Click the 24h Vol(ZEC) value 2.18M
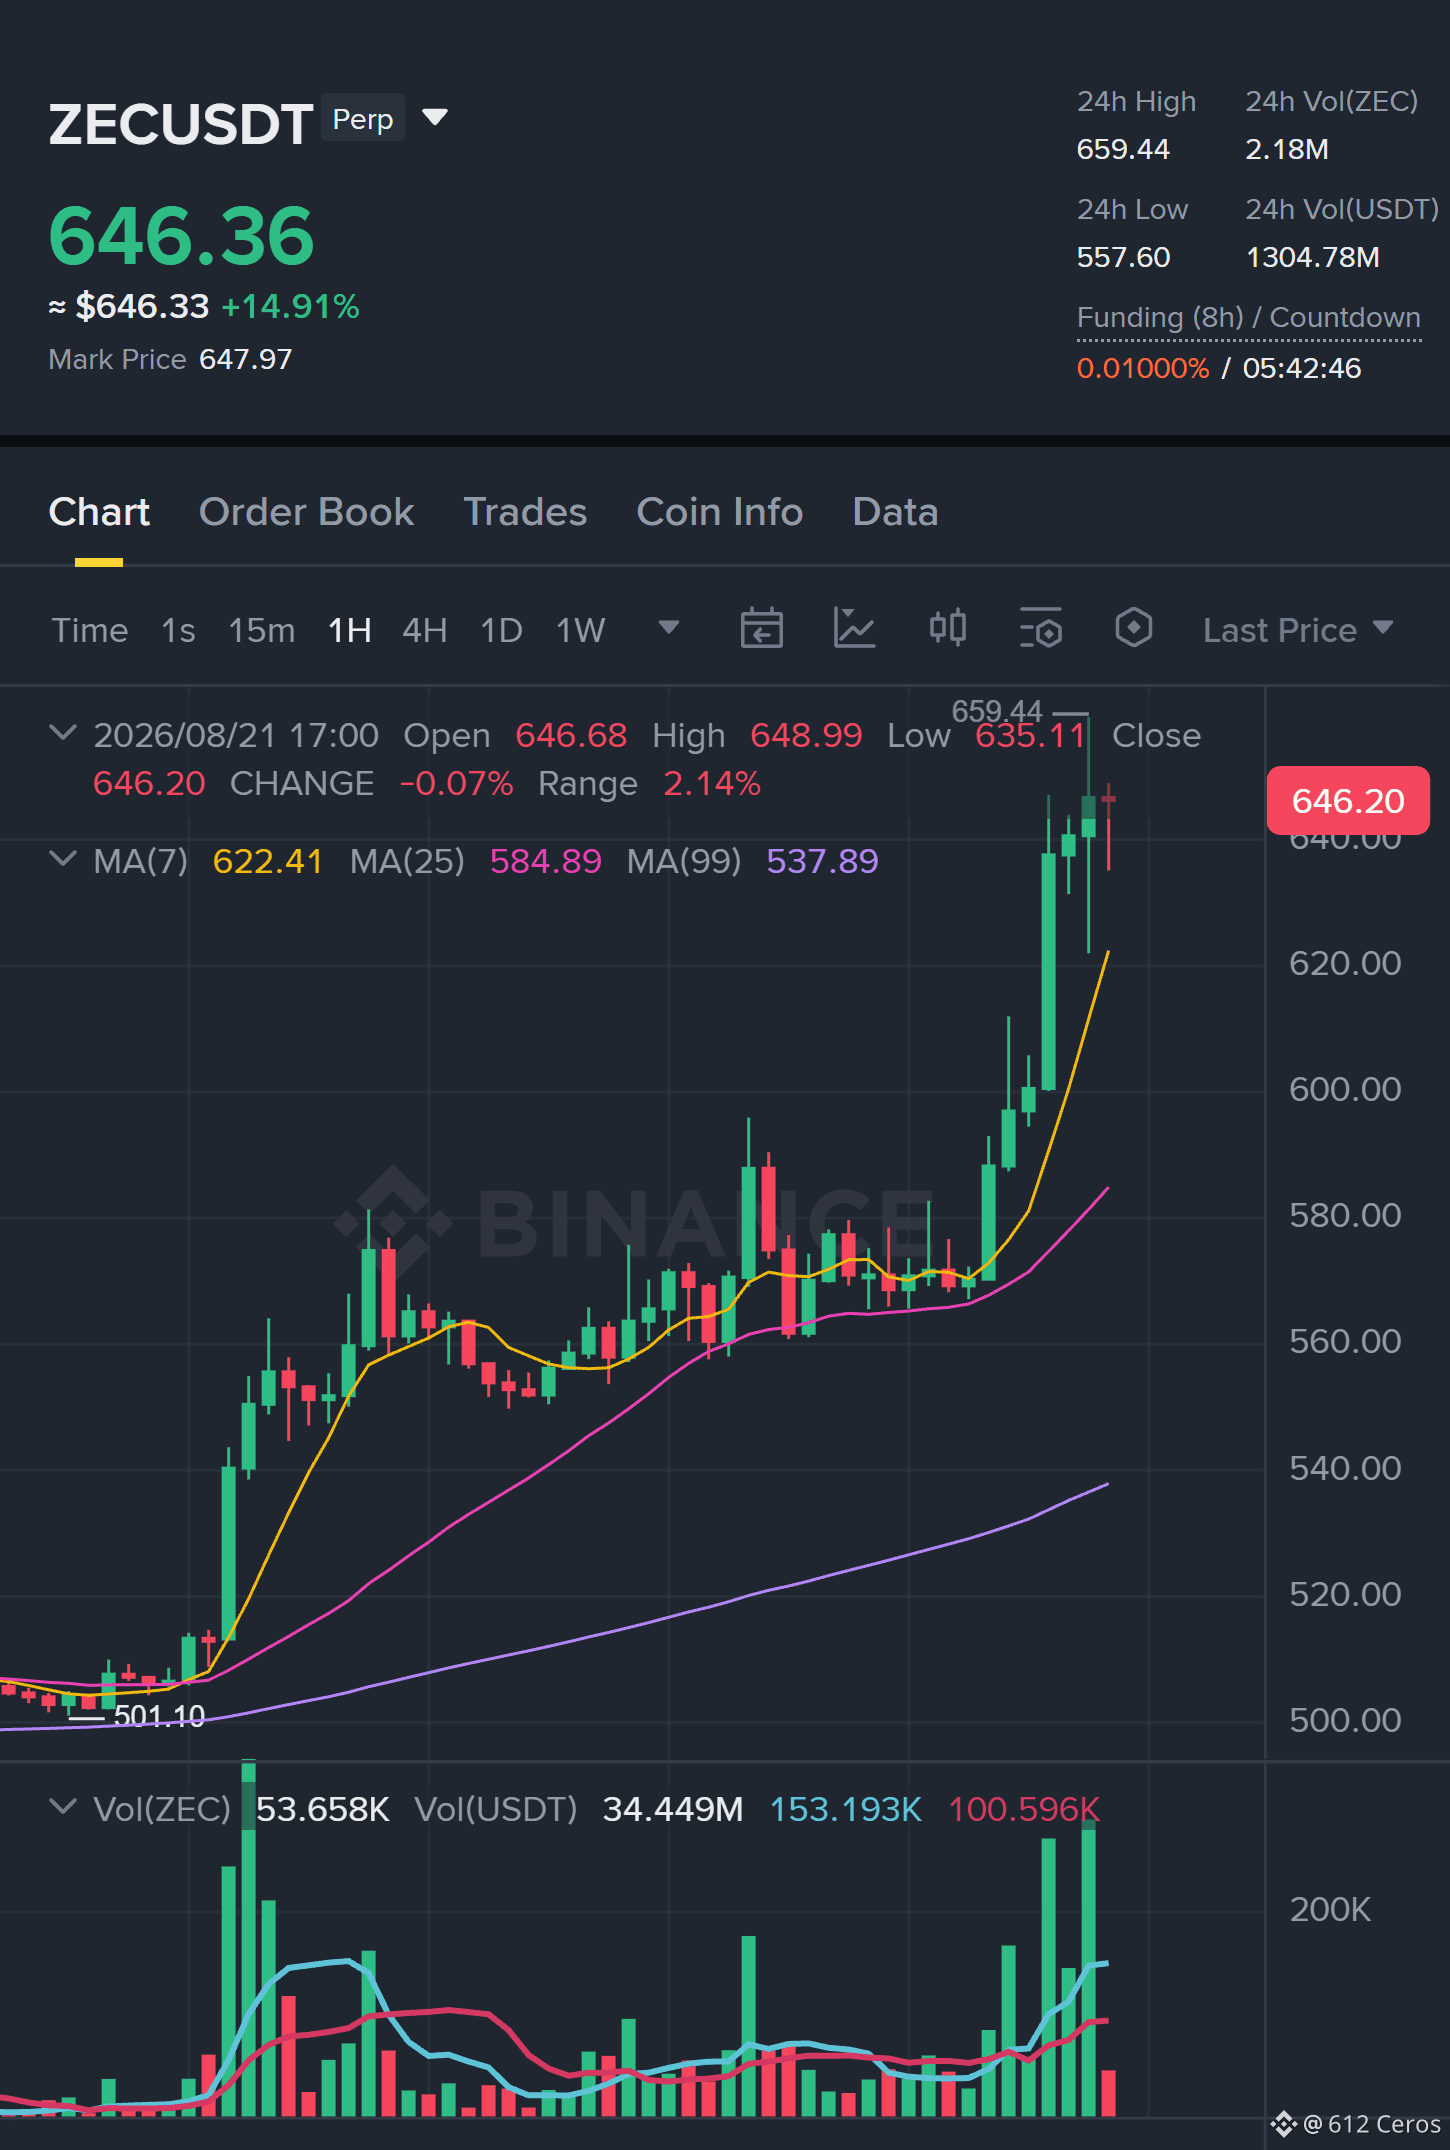The image size is (1450, 2150). click(x=1287, y=149)
